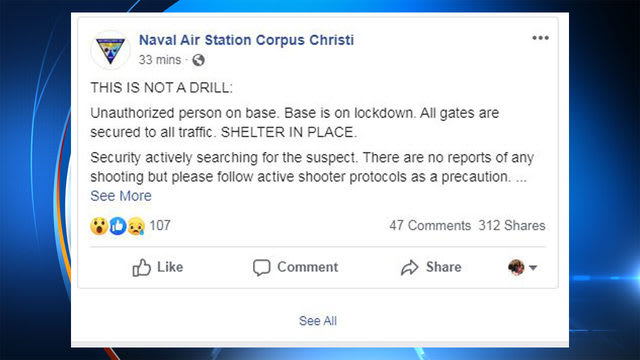Click the Sad reaction emoji
640x360 pixels.
coord(136,226)
